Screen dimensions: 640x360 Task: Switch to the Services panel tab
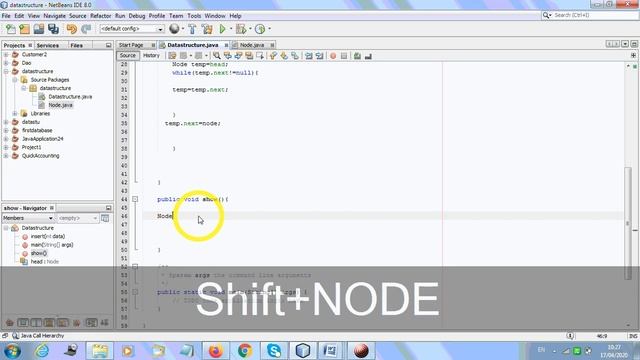coord(48,45)
